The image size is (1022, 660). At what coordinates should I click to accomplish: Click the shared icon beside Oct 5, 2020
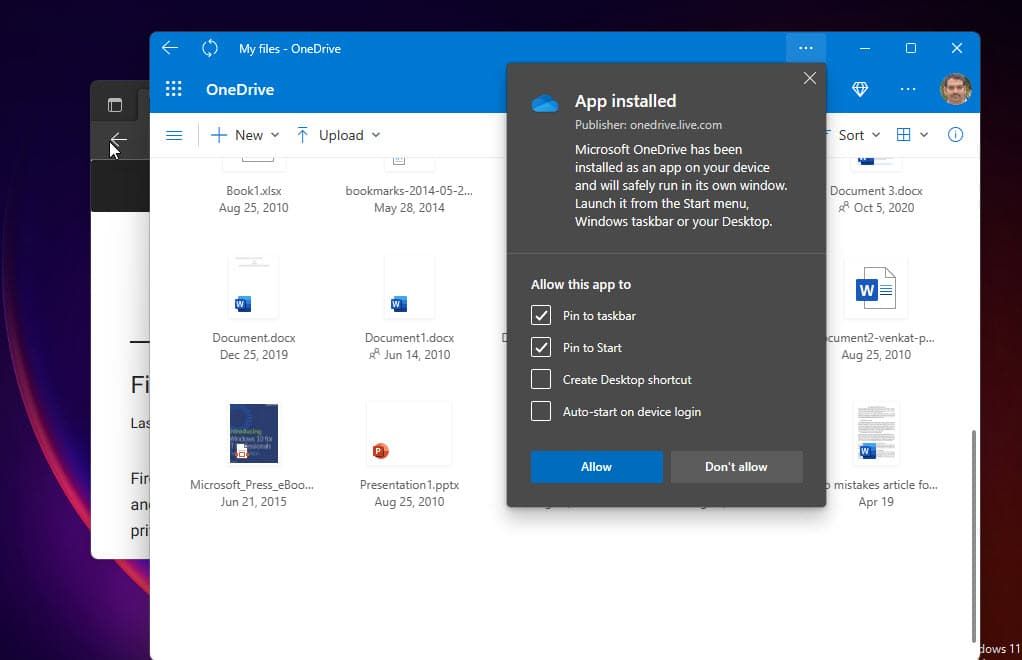pos(843,207)
